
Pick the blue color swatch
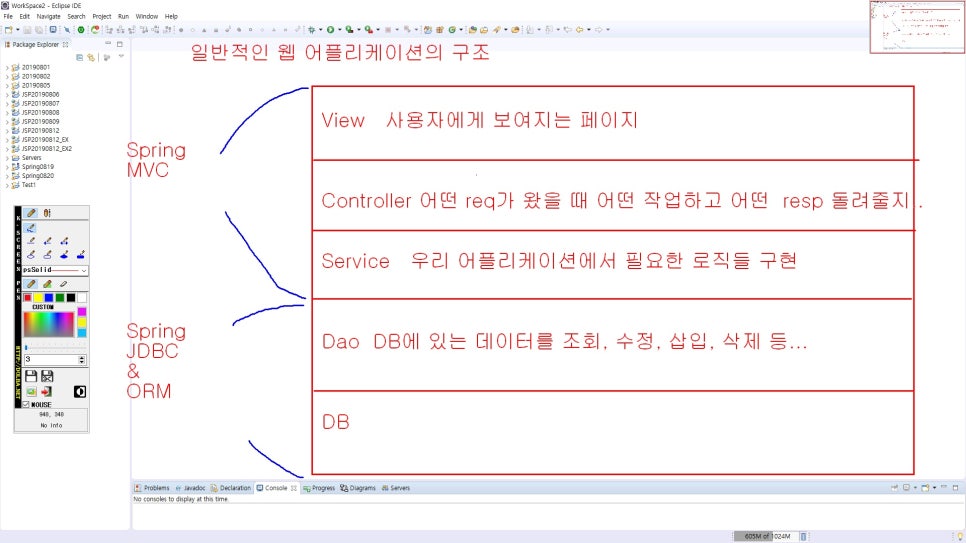tap(49, 298)
